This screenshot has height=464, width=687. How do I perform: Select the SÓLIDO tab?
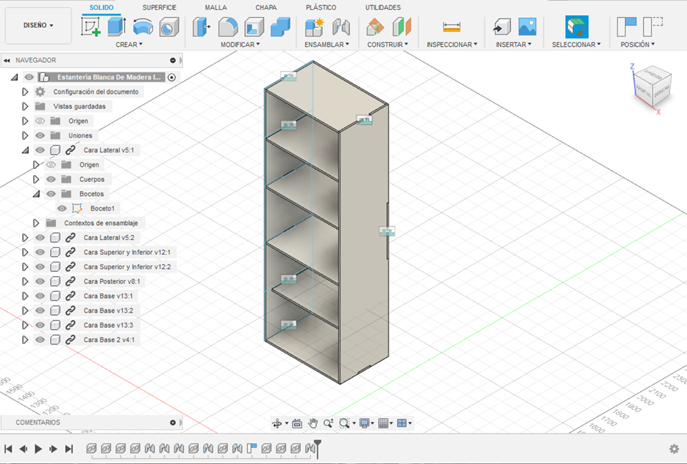tap(101, 7)
